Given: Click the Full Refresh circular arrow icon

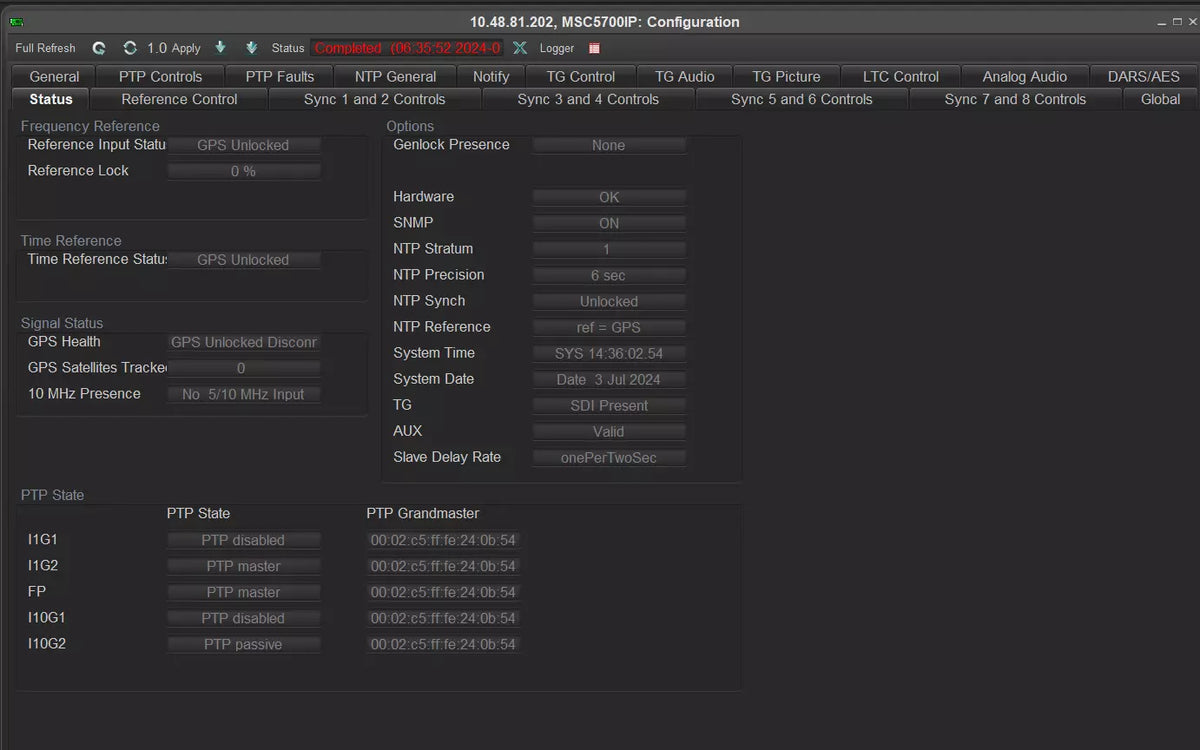Looking at the screenshot, I should [99, 48].
